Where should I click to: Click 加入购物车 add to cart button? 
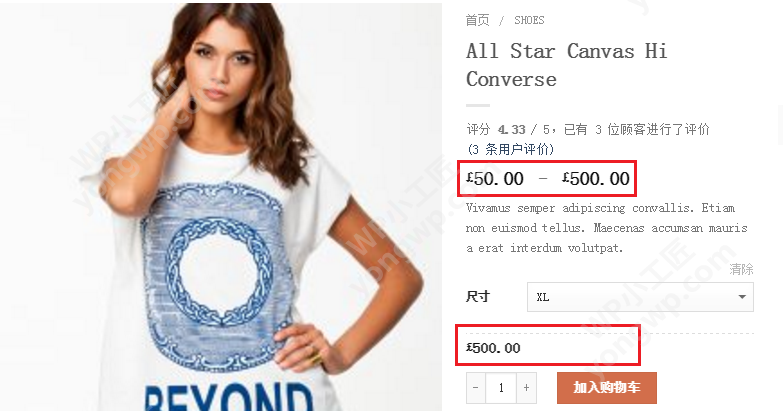(607, 388)
